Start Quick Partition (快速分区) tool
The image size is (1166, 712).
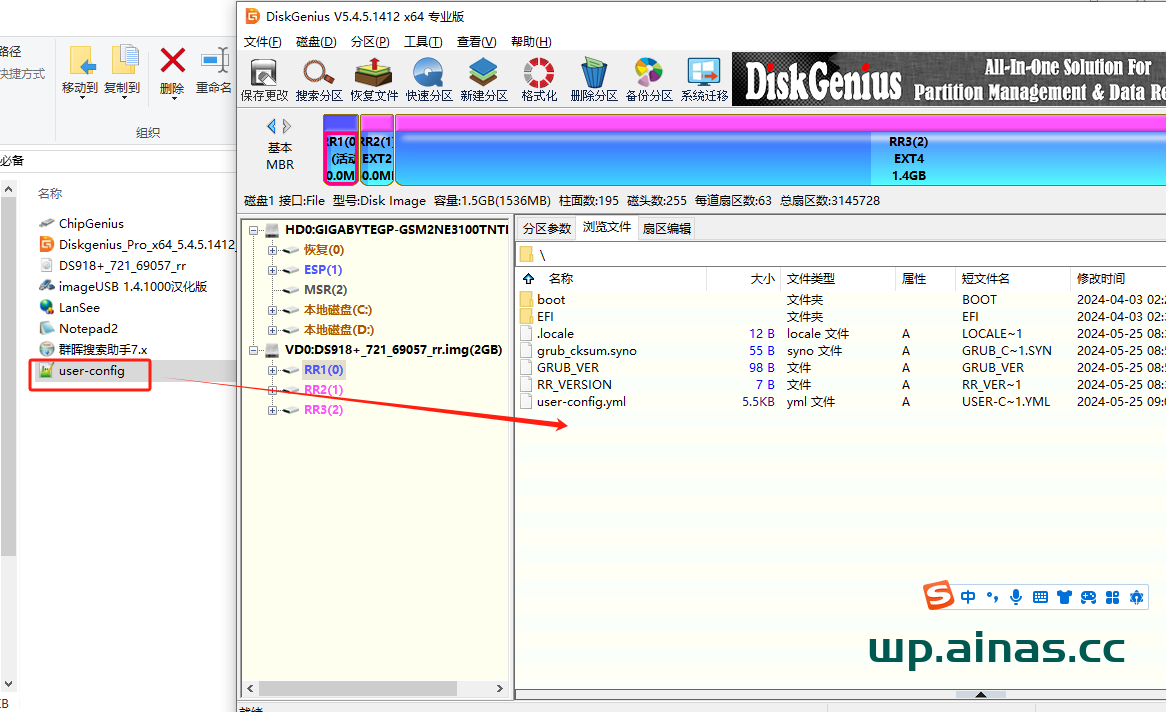[x=429, y=80]
